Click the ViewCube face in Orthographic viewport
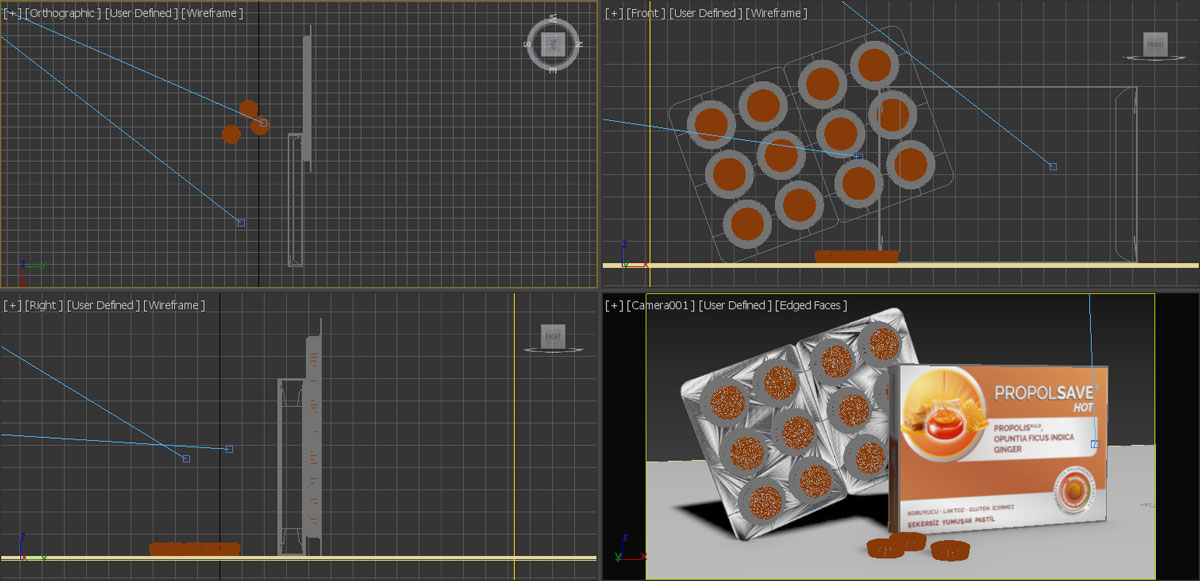 [553, 44]
